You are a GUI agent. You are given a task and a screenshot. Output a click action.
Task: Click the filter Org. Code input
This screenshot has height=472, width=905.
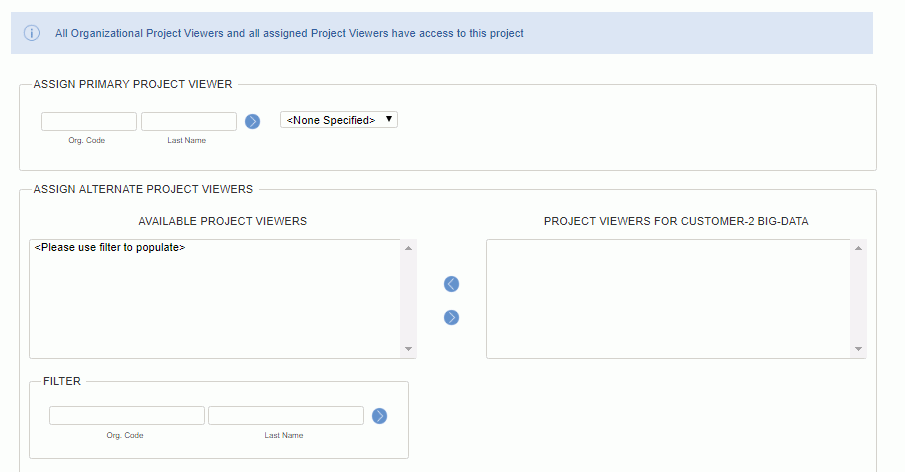click(x=126, y=415)
